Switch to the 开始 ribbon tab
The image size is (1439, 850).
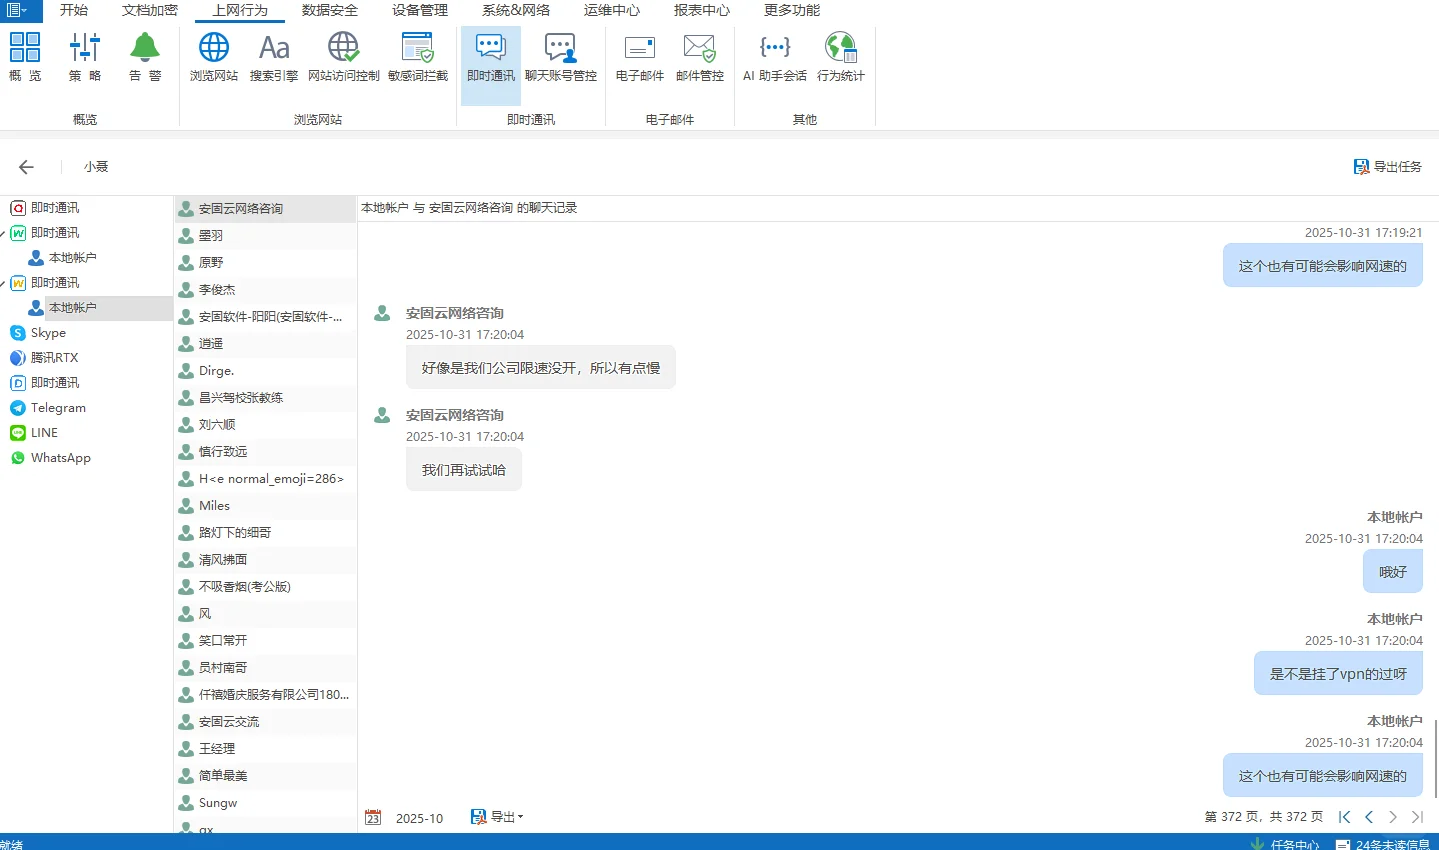[74, 10]
